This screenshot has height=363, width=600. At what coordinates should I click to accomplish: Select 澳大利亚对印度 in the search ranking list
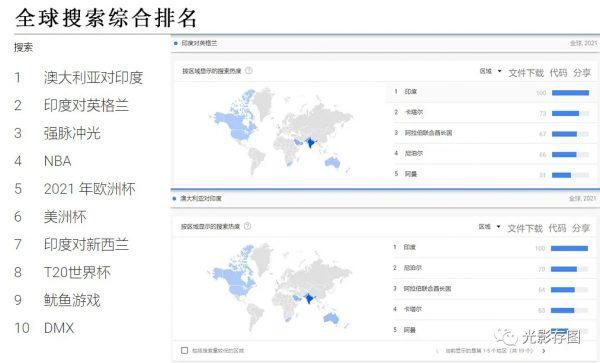point(93,78)
